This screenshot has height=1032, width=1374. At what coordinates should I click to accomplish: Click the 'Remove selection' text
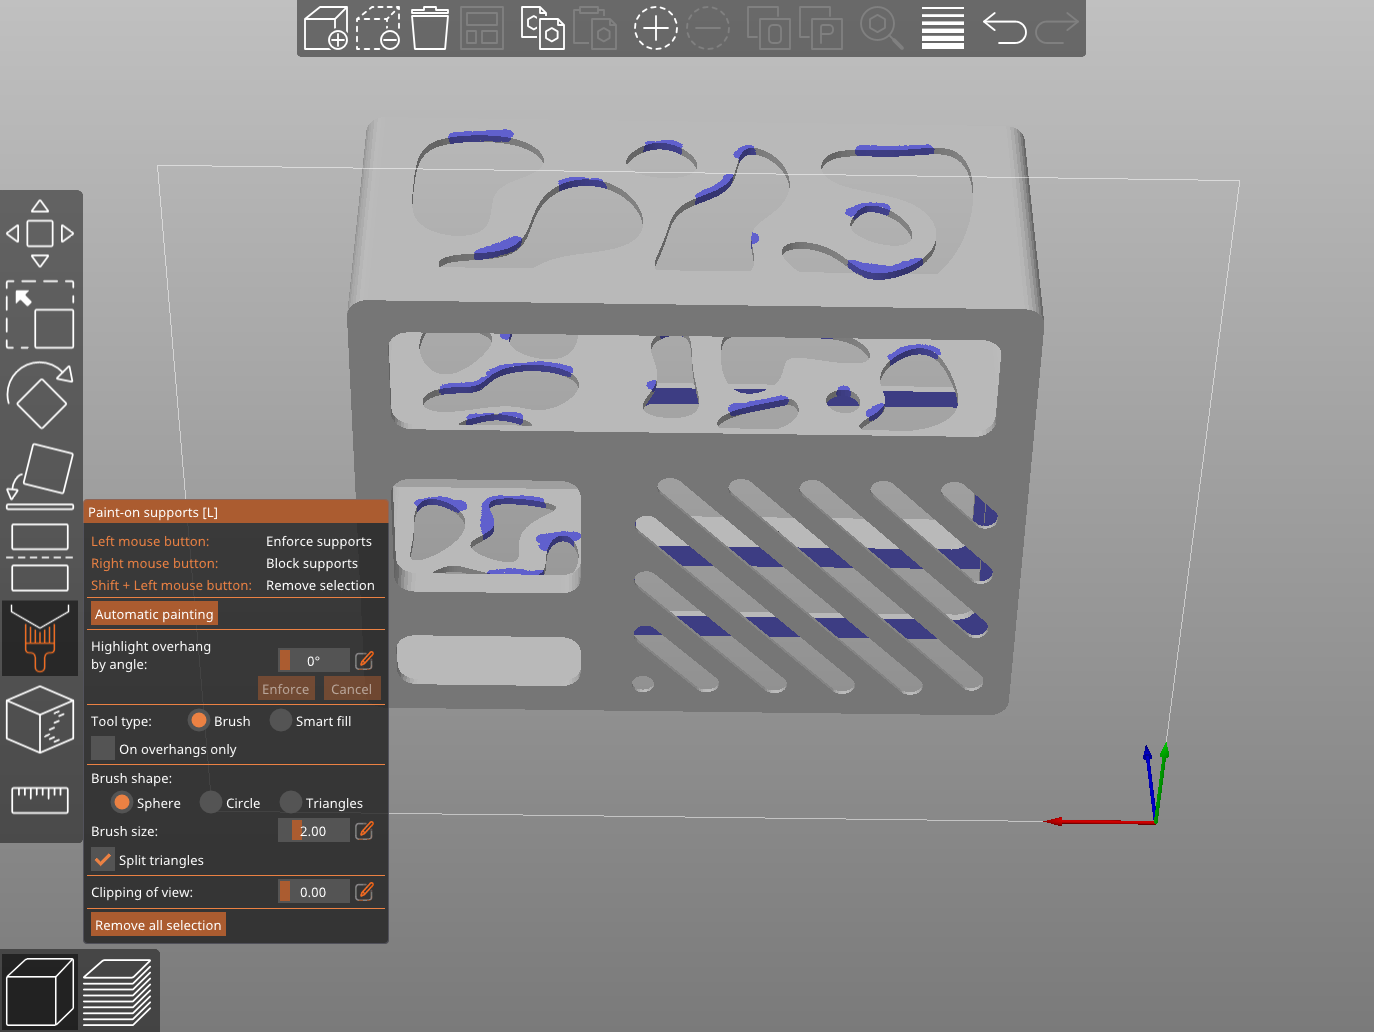pyautogui.click(x=320, y=585)
